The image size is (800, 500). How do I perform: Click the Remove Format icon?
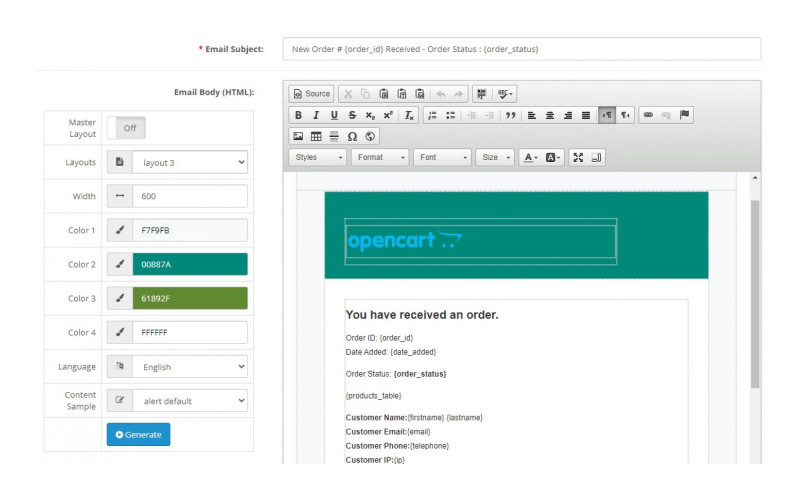pyautogui.click(x=409, y=115)
